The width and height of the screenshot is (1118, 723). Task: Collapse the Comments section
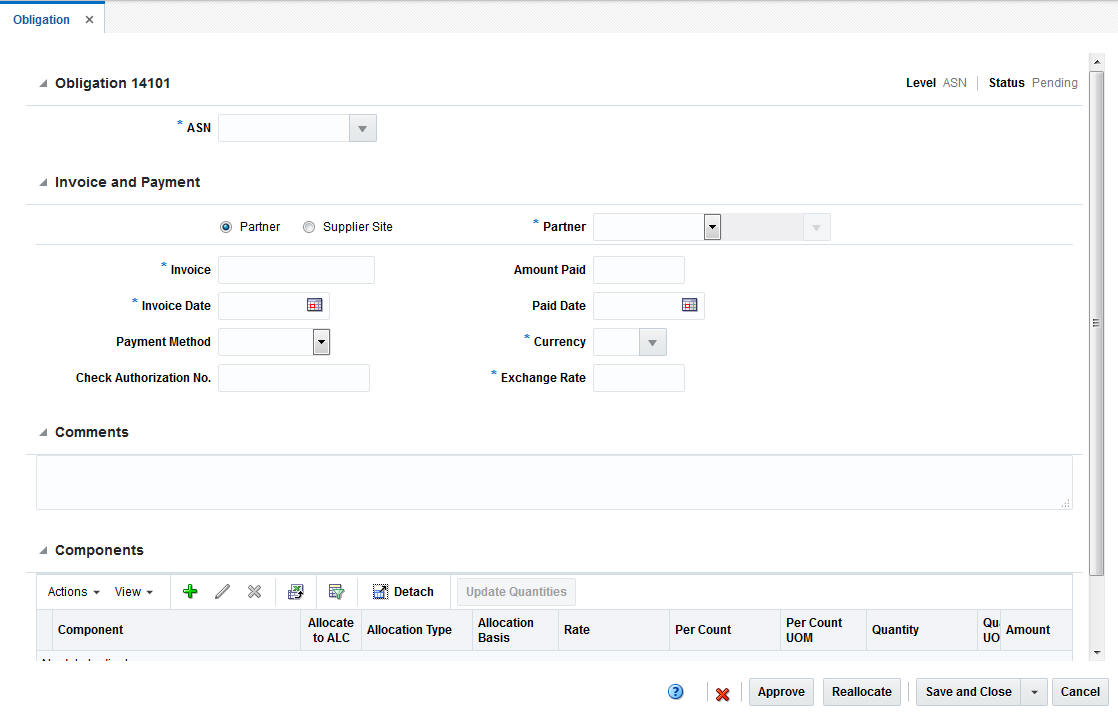click(43, 432)
